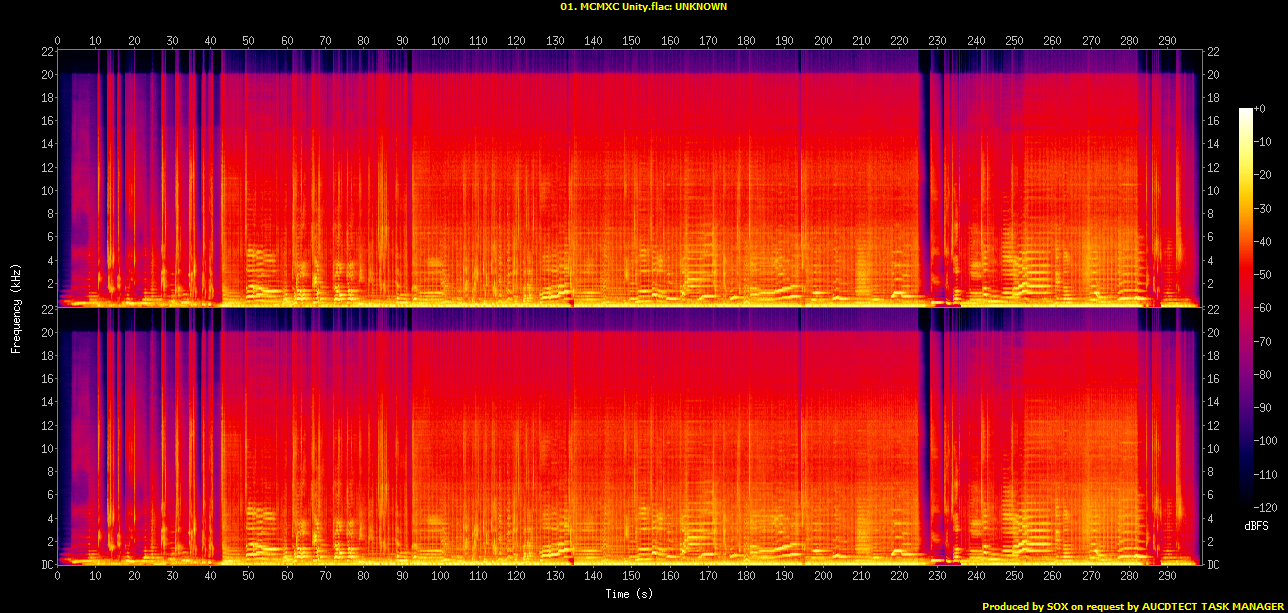This screenshot has height=613, width=1288.
Task: Click the 'DC' label on the left frequency axis
Action: [x=45, y=565]
